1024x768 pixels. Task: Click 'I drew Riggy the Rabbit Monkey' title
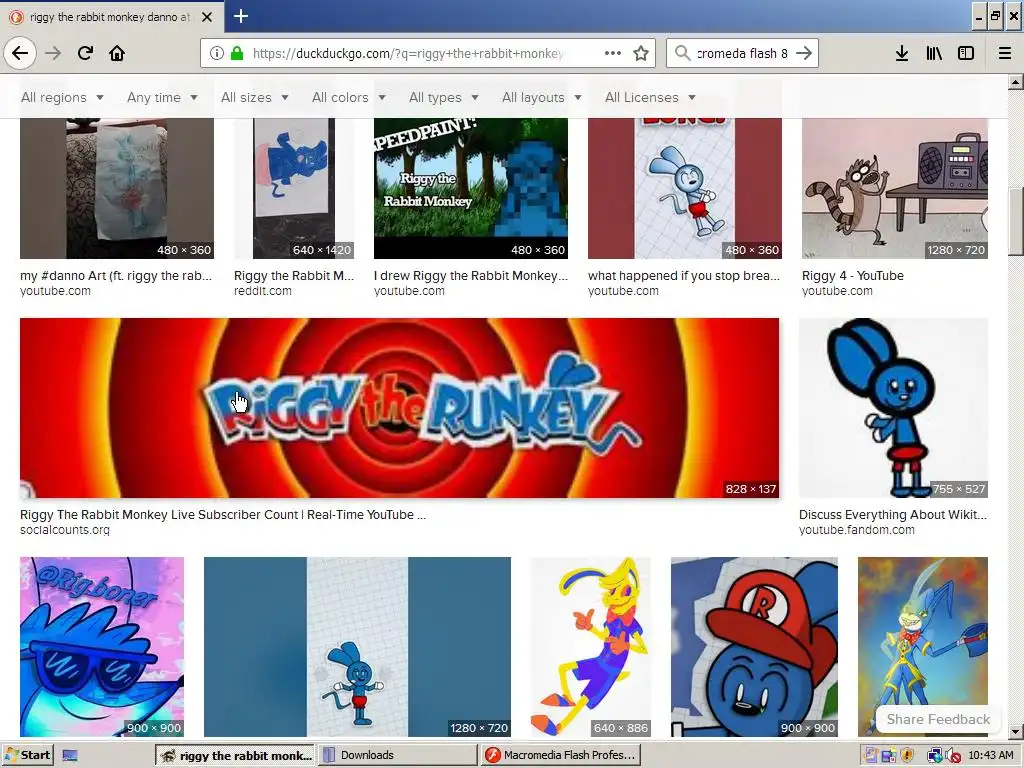coord(471,276)
